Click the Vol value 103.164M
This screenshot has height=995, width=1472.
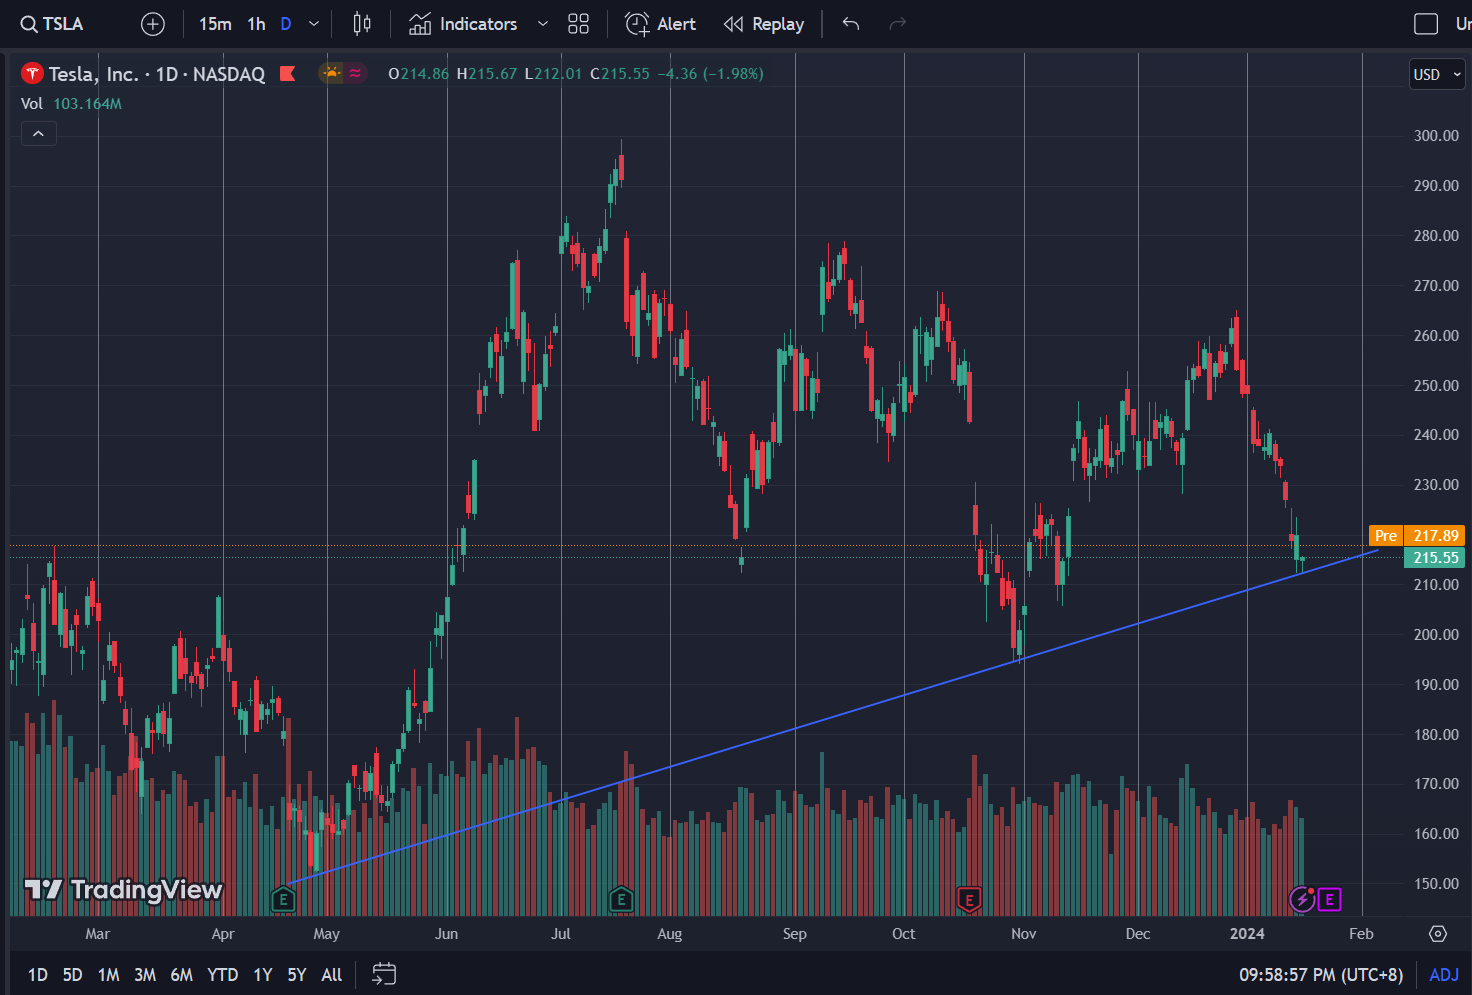(88, 104)
